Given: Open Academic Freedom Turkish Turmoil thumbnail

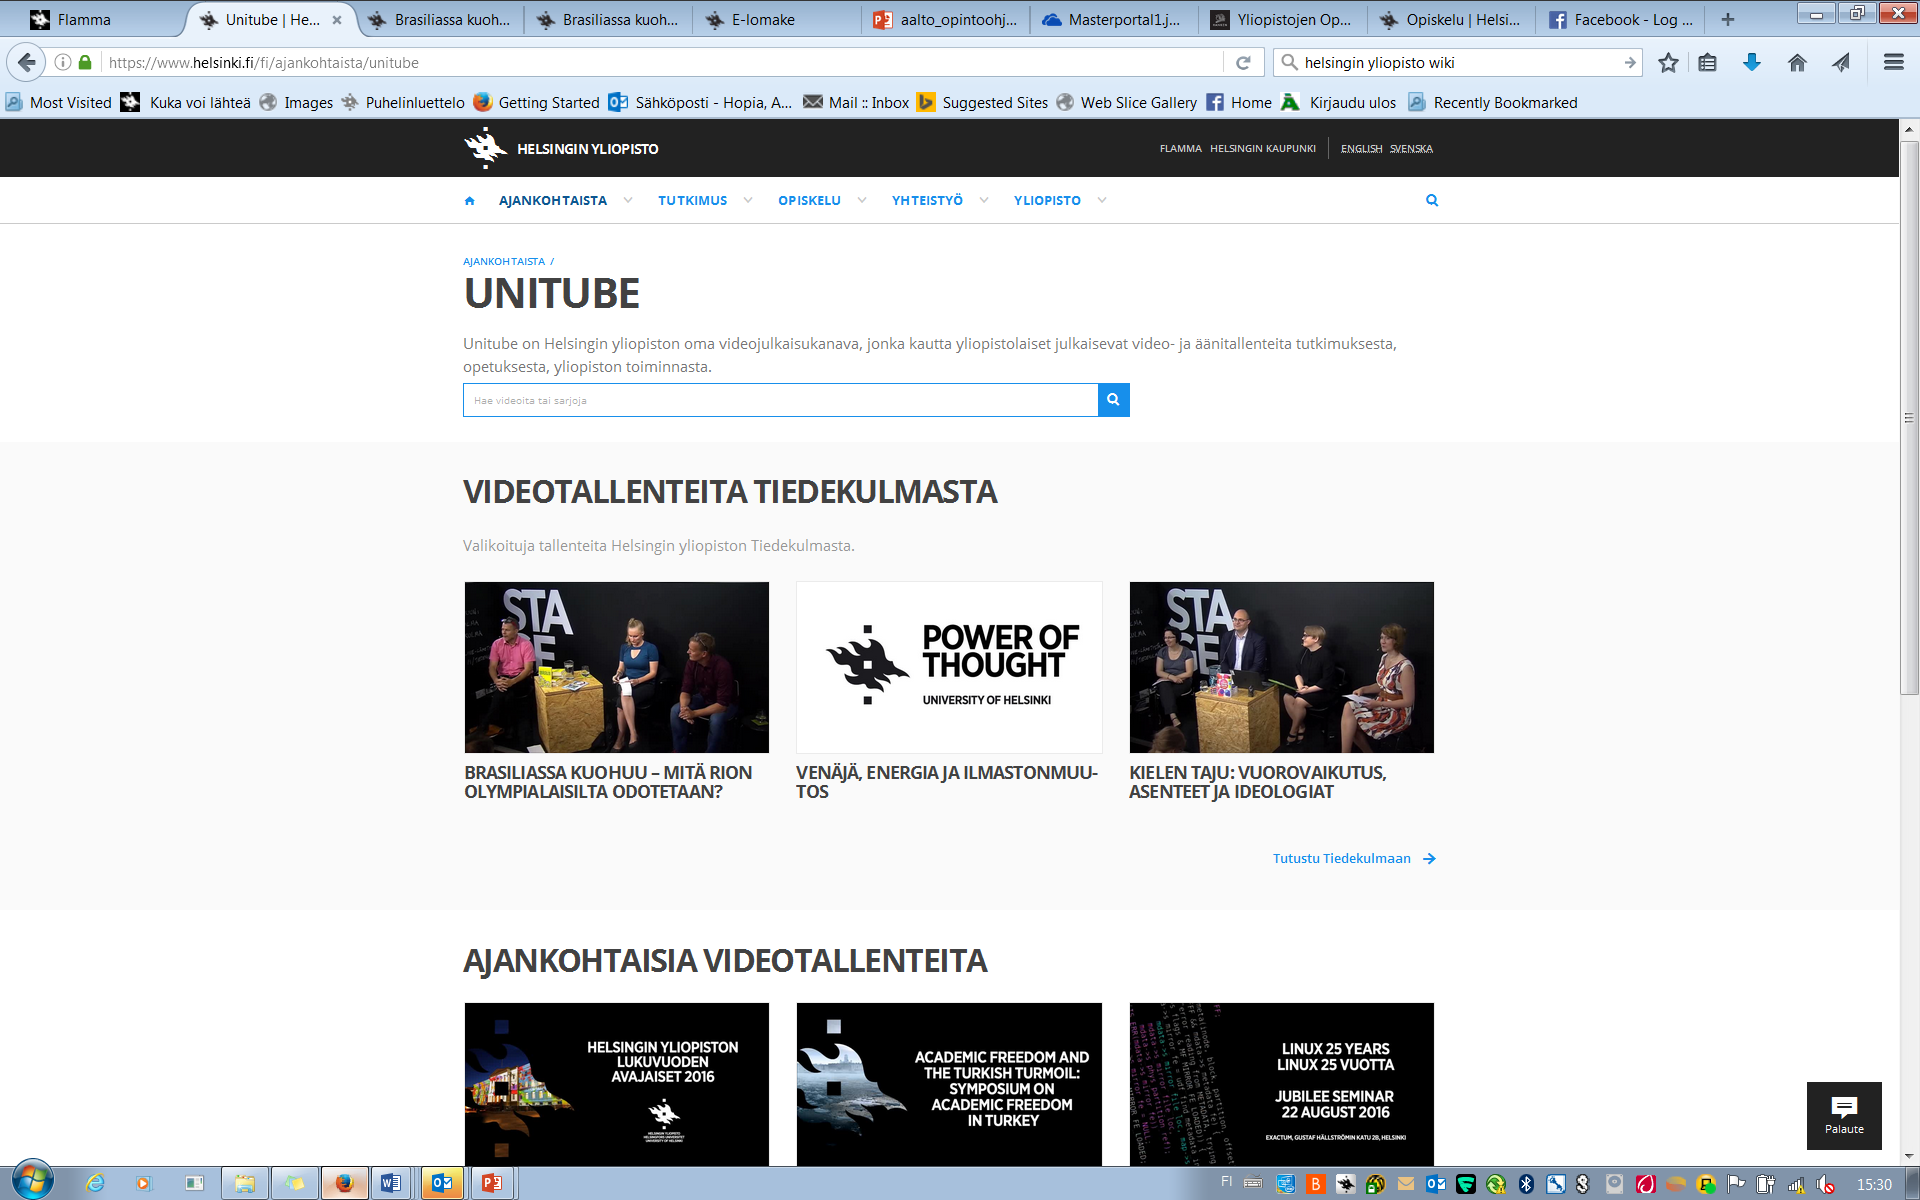Looking at the screenshot, I should point(949,1084).
